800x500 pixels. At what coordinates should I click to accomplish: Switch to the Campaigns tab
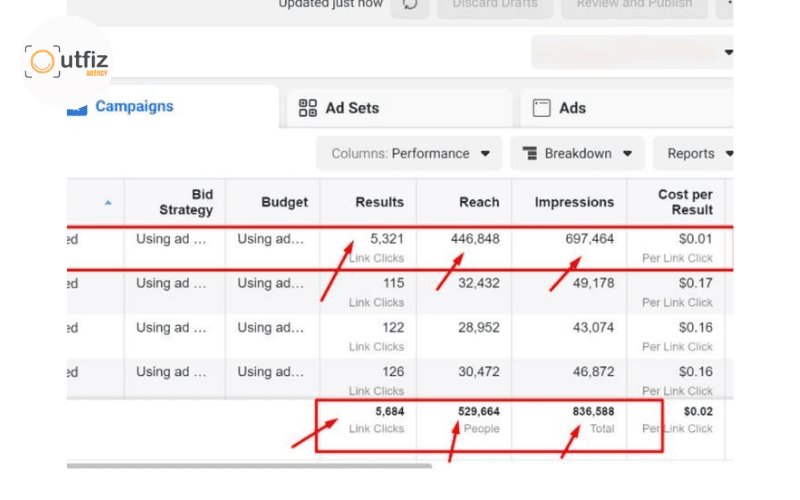tap(134, 106)
